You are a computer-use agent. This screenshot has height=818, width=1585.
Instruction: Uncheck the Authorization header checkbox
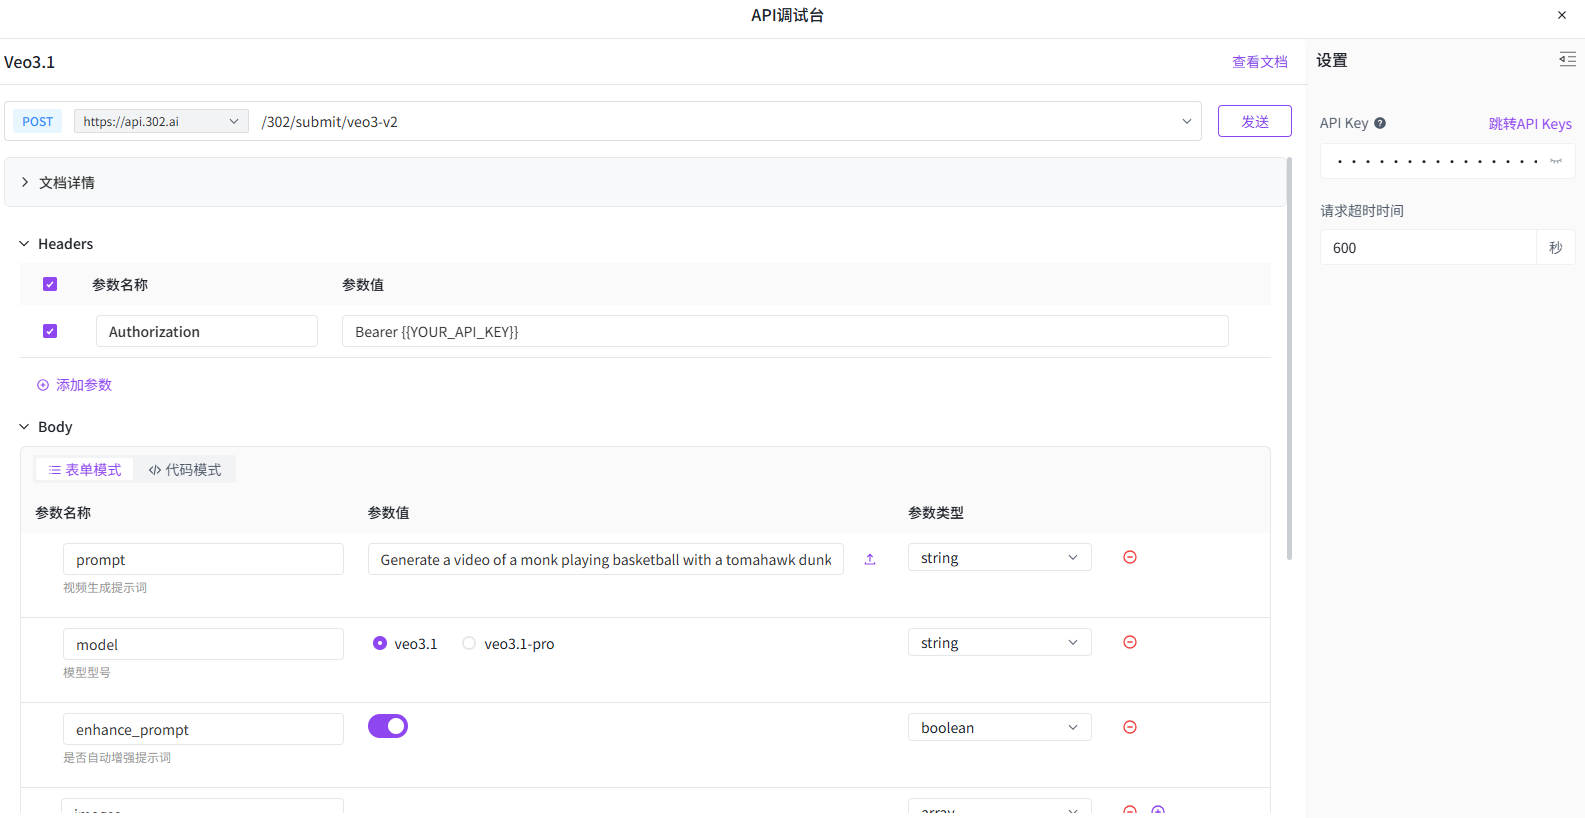coord(50,331)
